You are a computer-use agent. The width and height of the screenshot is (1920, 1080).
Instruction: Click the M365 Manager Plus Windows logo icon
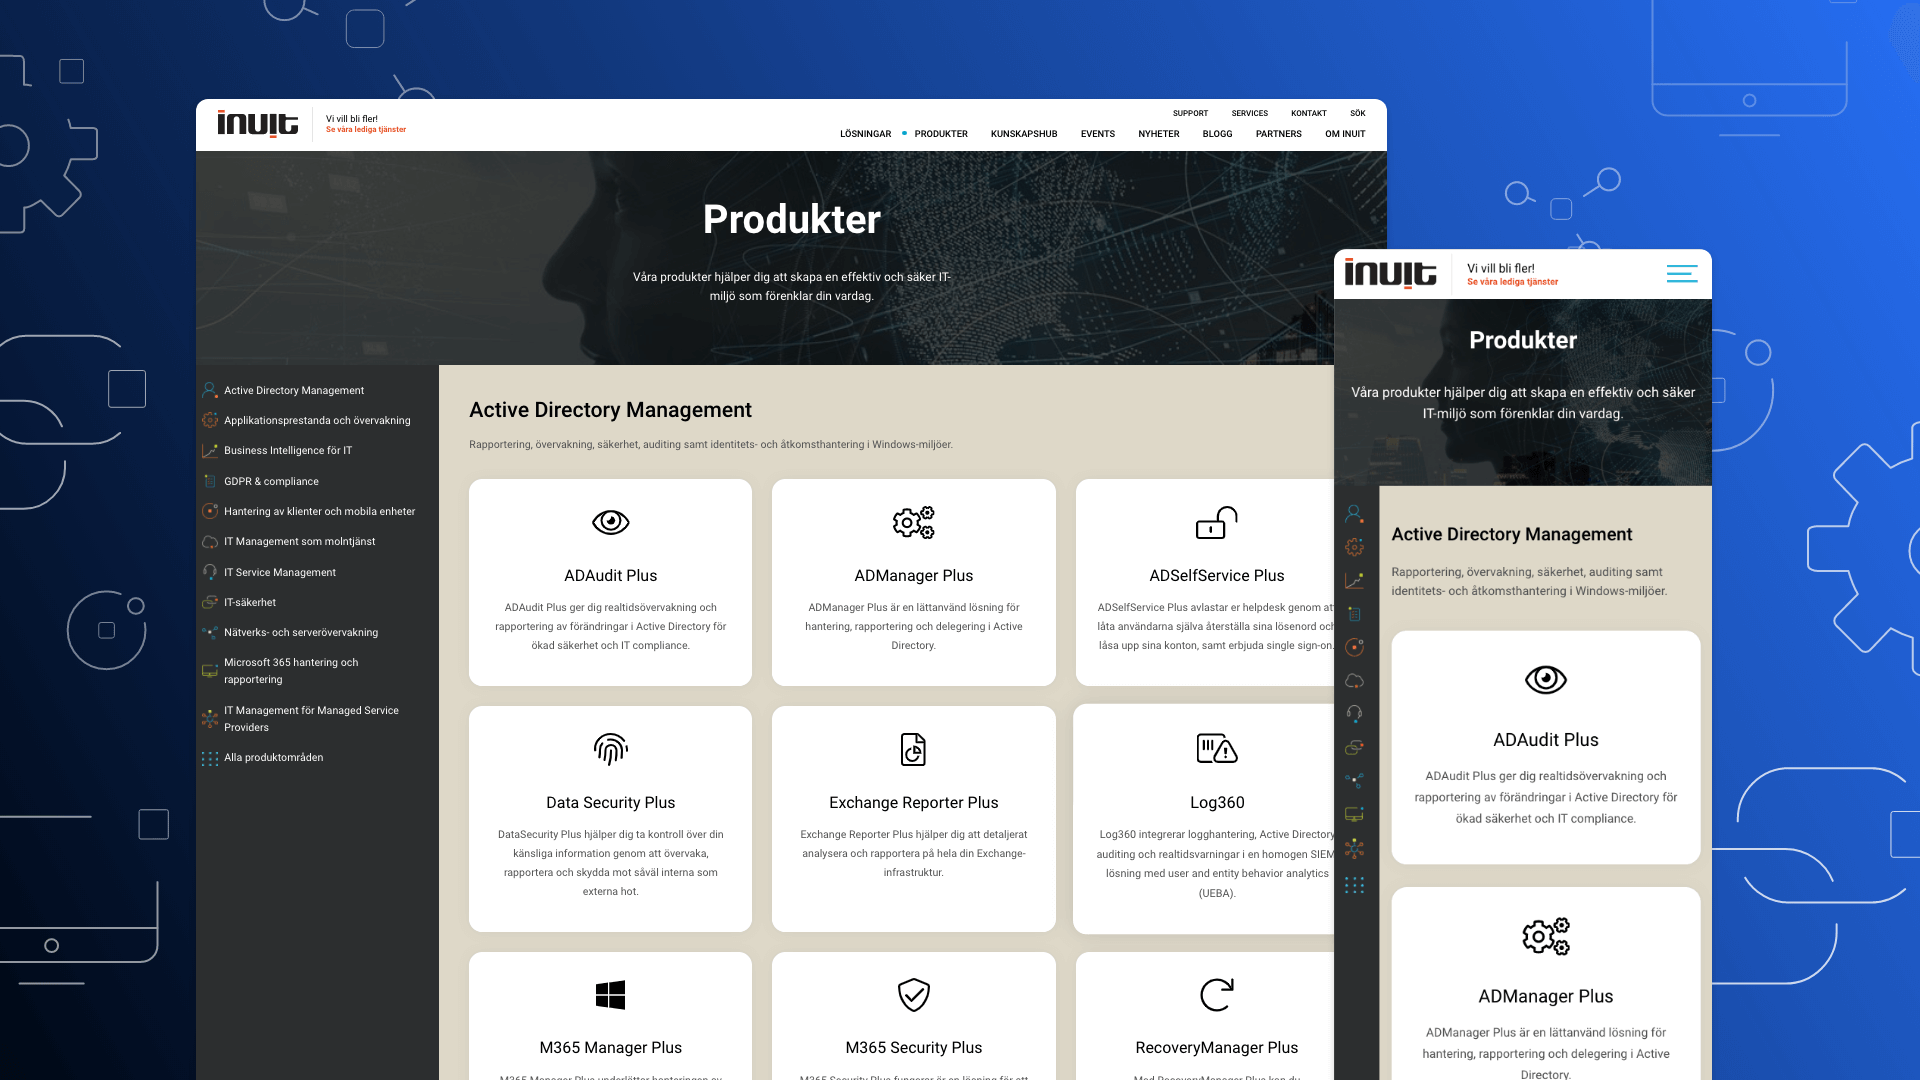[610, 995]
